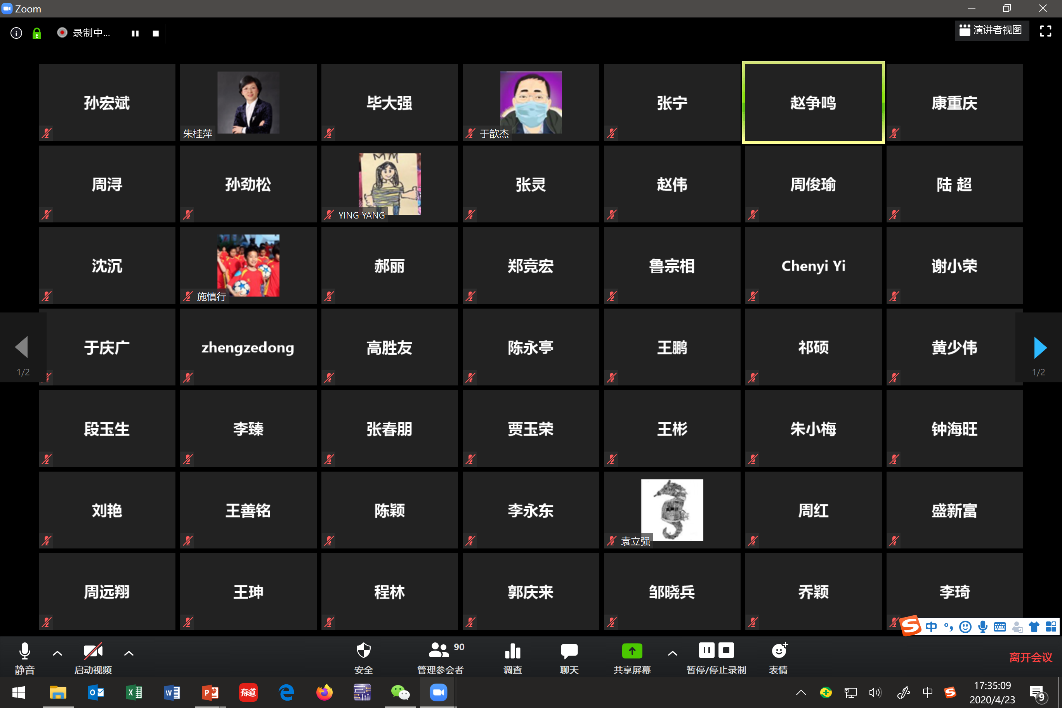Pause recording using top-left pause button
This screenshot has height=708, width=1062.
[135, 33]
